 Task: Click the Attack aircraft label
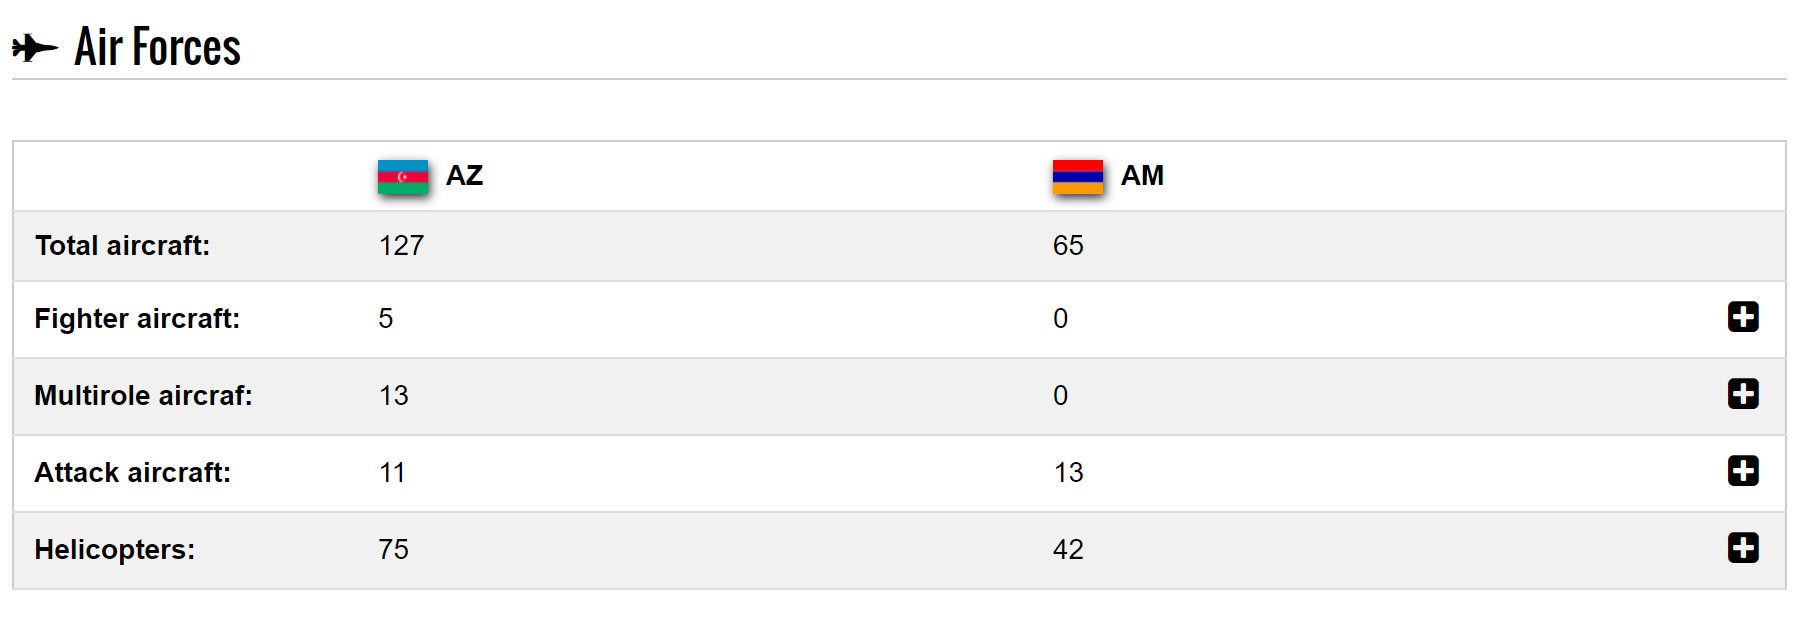pos(132,473)
